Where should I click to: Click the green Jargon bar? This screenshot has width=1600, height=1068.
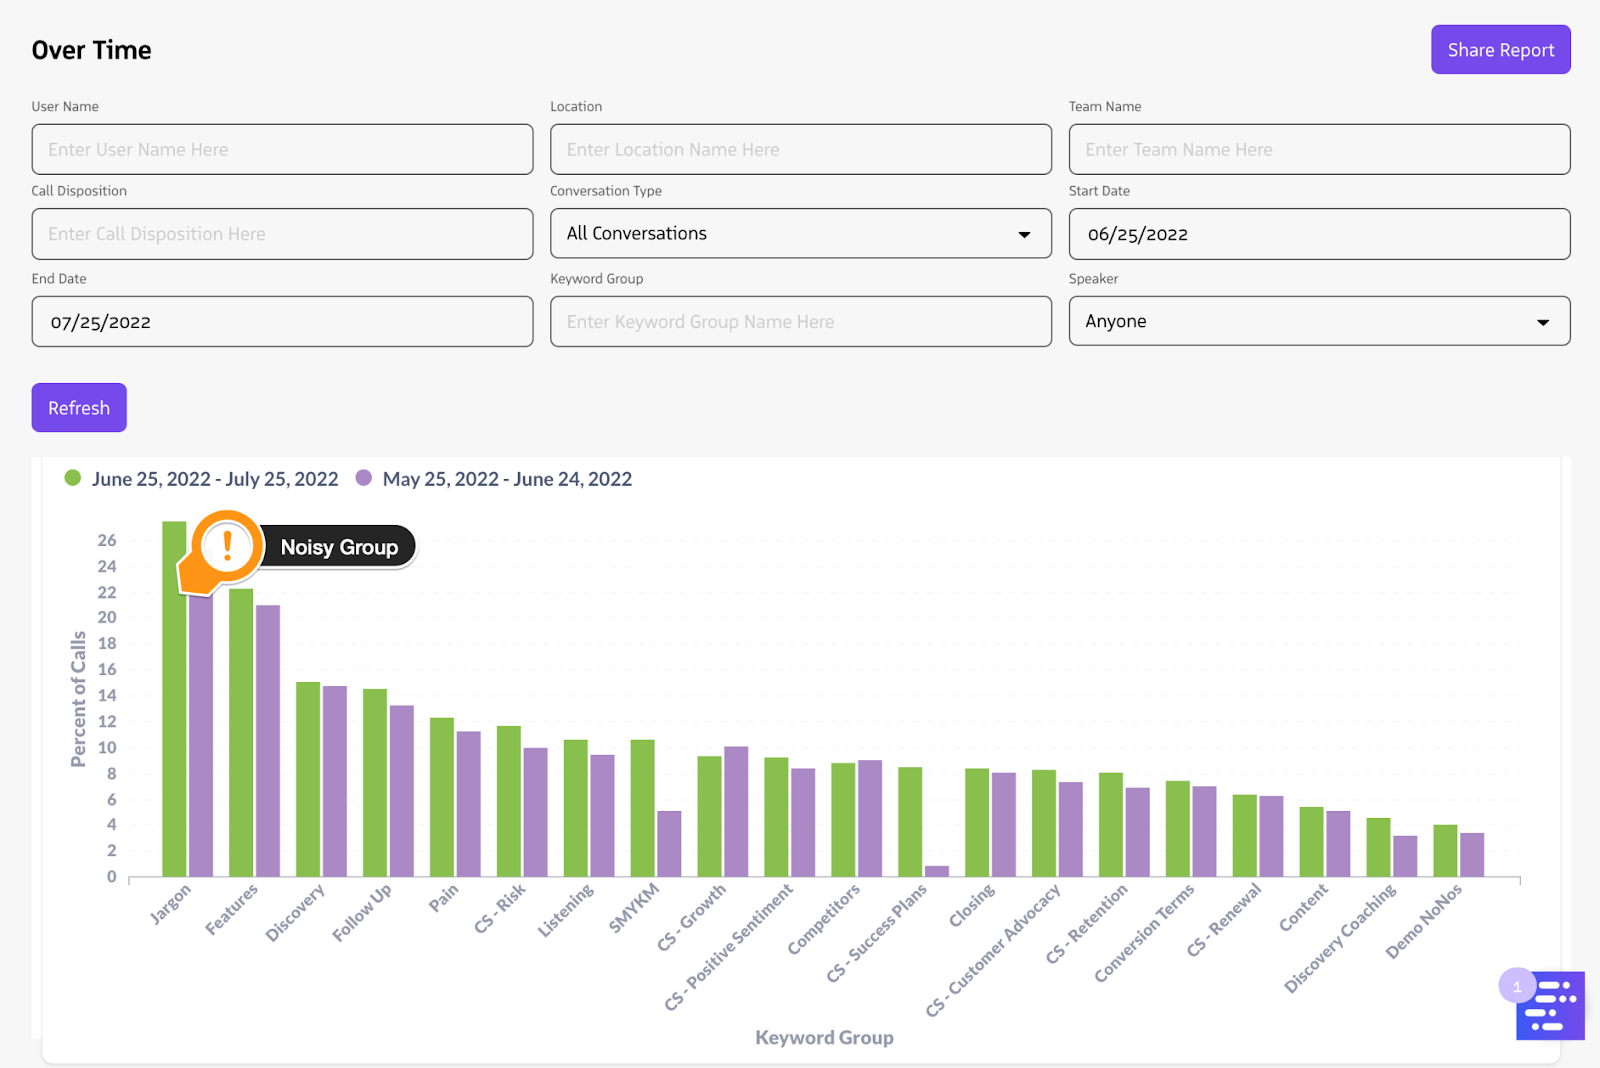click(173, 720)
